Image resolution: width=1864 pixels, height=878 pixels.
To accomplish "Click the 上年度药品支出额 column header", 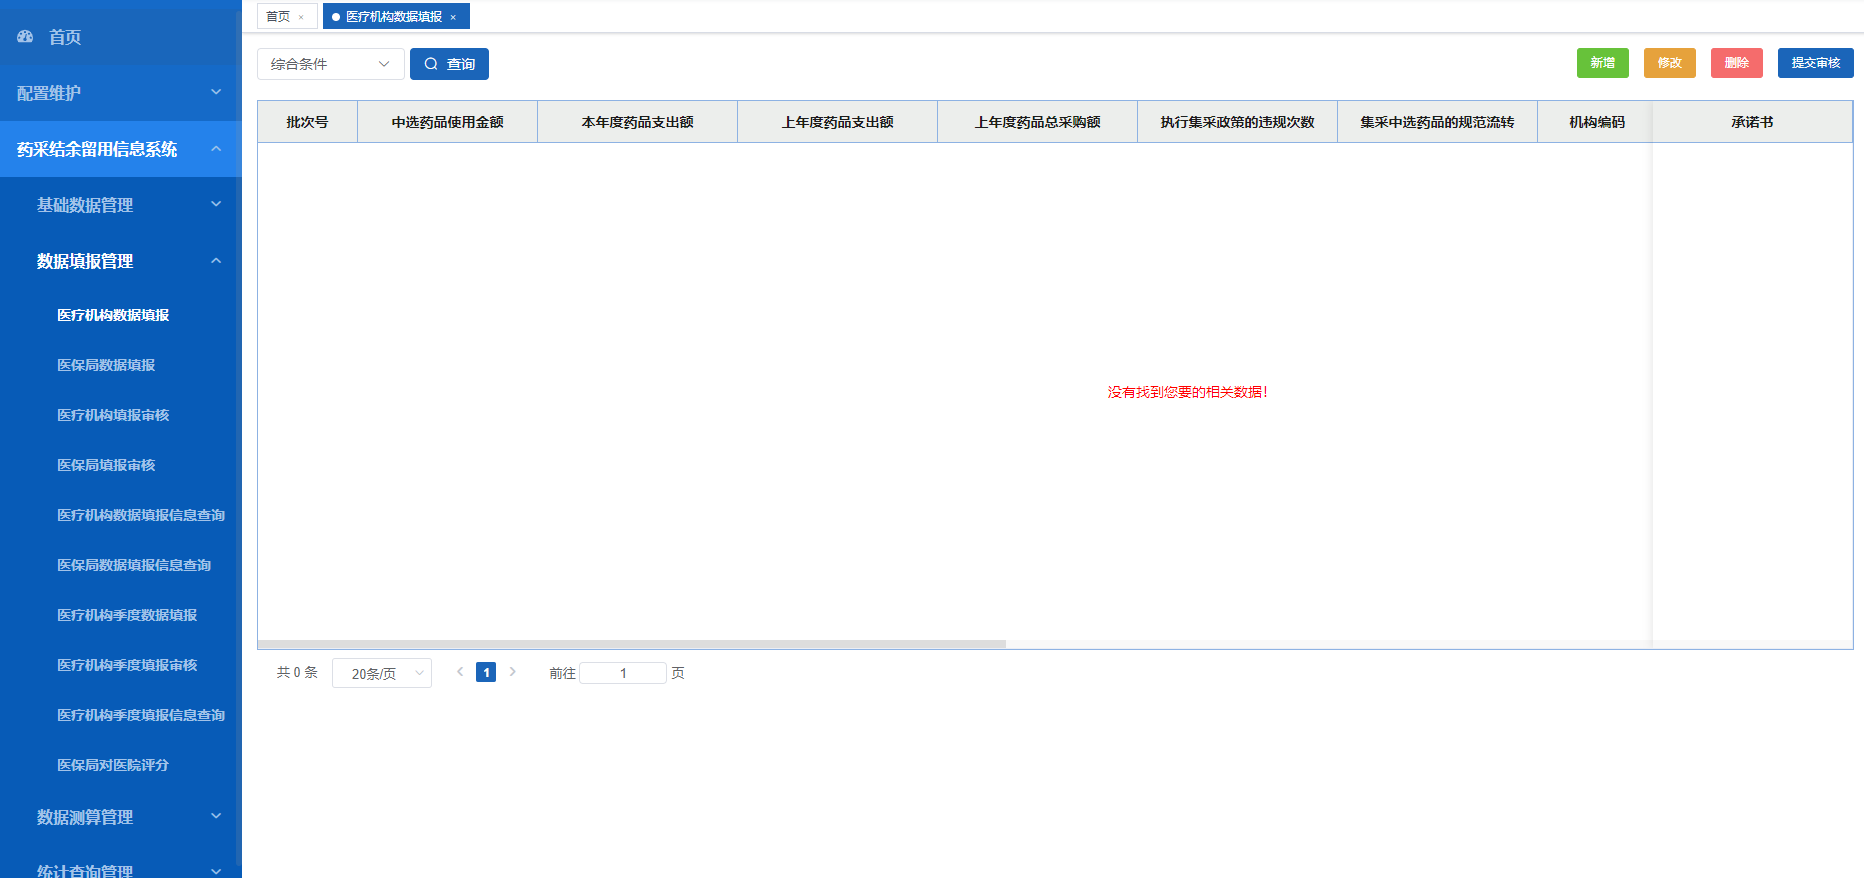I will [837, 122].
